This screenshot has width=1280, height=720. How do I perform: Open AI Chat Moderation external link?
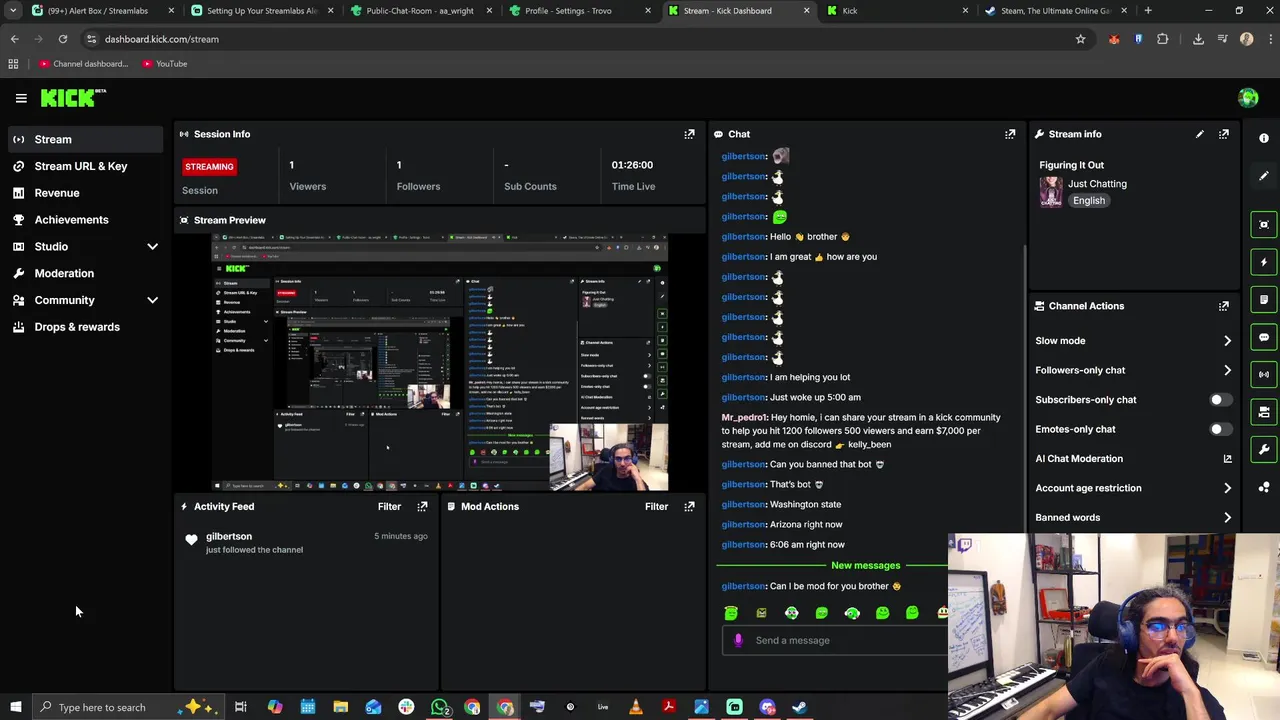(1227, 459)
